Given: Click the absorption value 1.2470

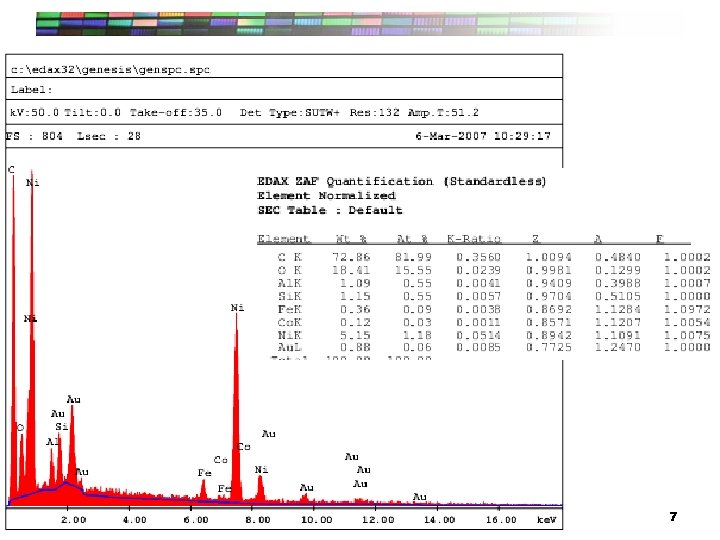Looking at the screenshot, I should coord(618,348).
